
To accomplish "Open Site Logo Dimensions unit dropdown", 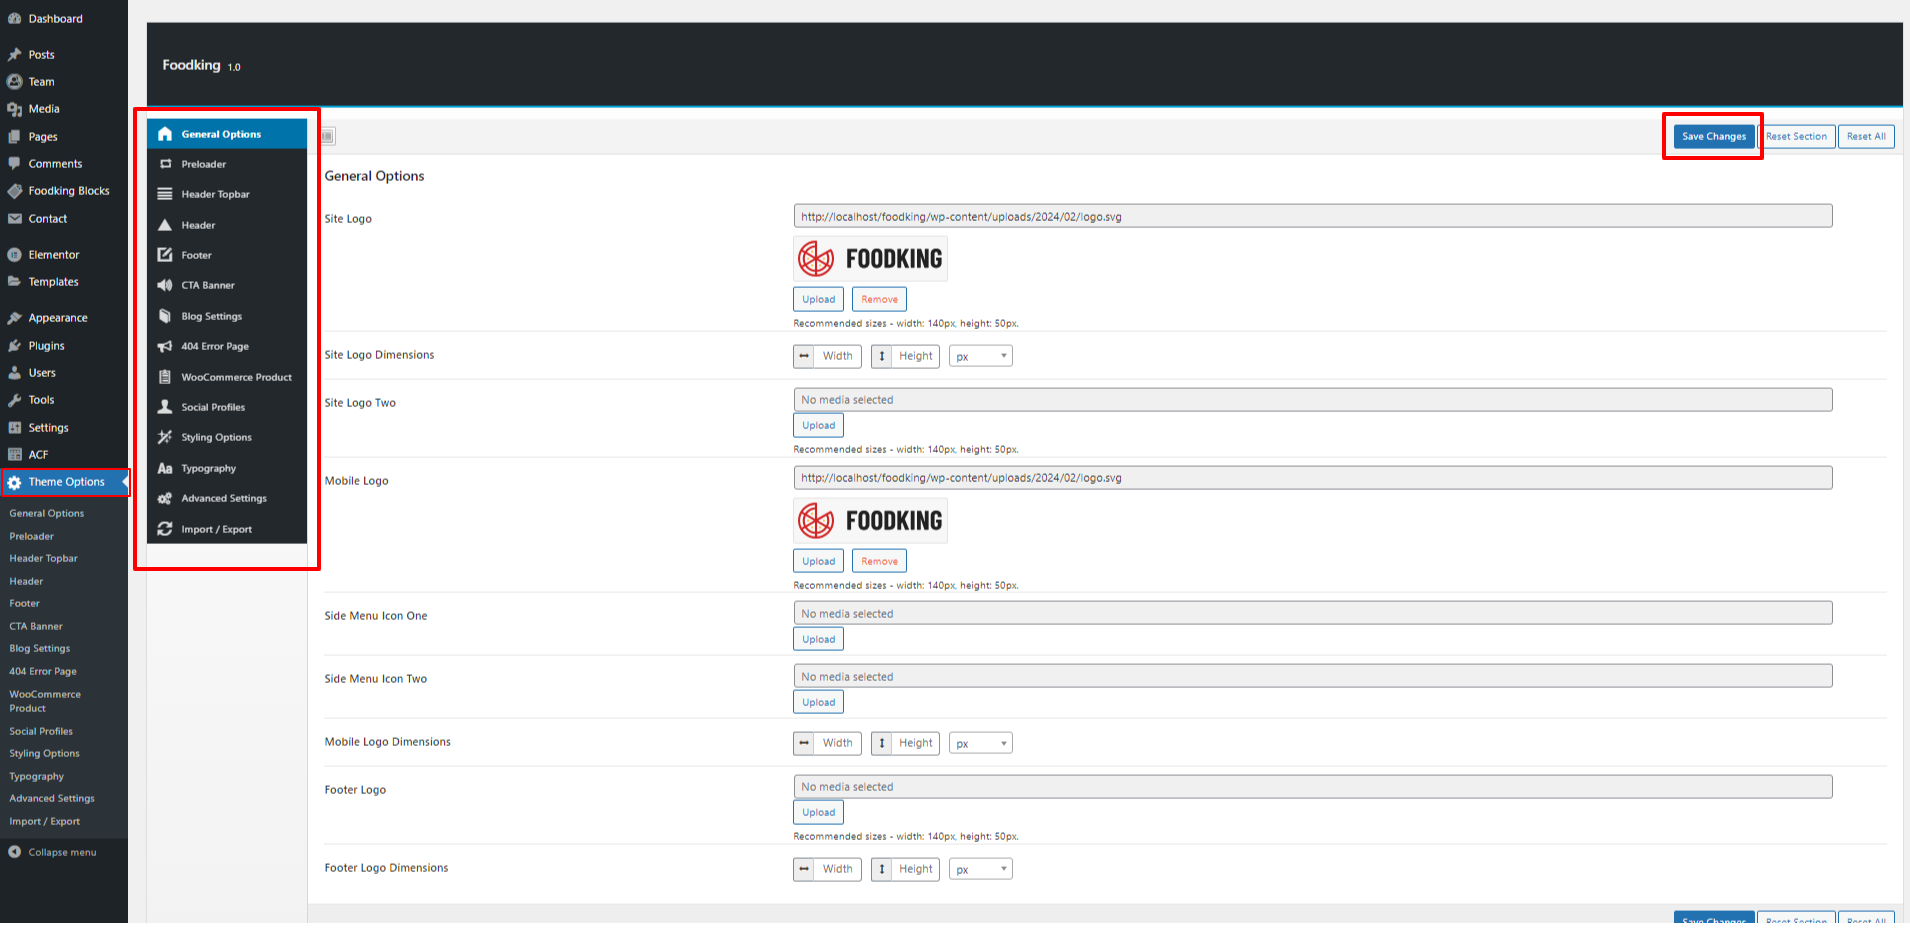I will [980, 356].
